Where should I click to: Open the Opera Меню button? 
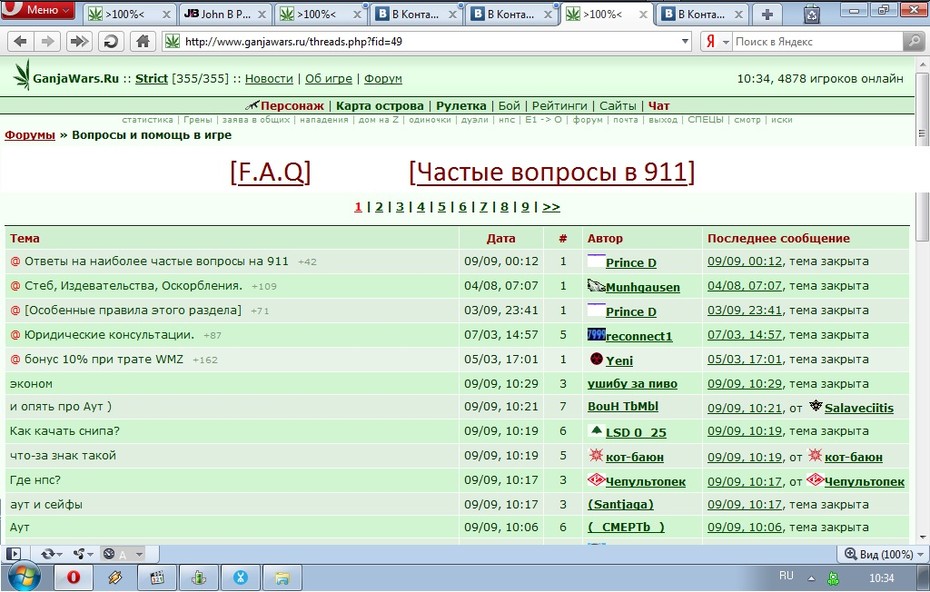37,9
